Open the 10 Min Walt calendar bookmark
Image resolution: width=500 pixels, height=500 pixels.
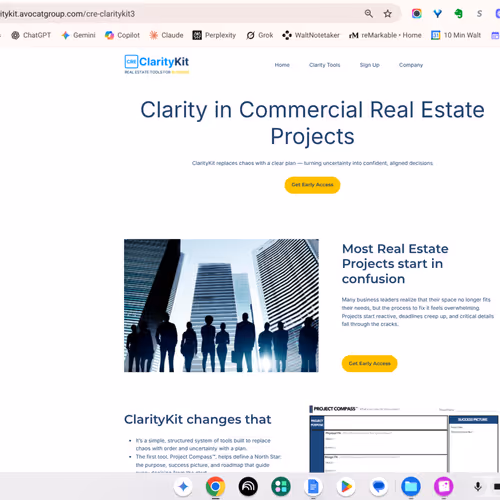coord(456,35)
